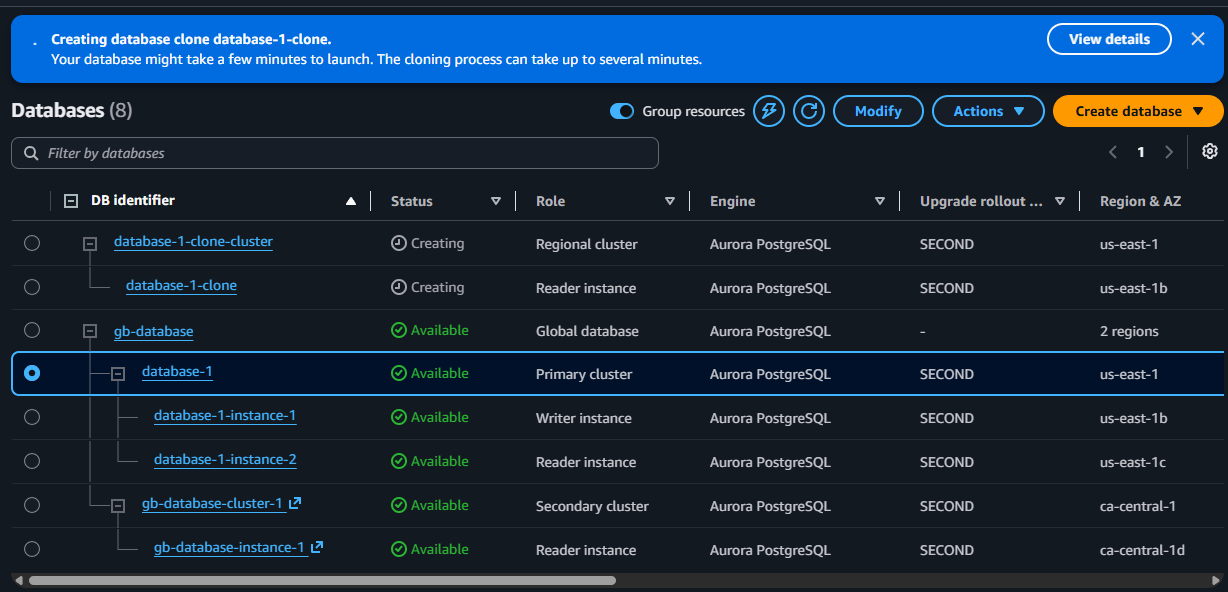This screenshot has height=592, width=1228.
Task: Select radio for gb-database
Action: click(32, 330)
